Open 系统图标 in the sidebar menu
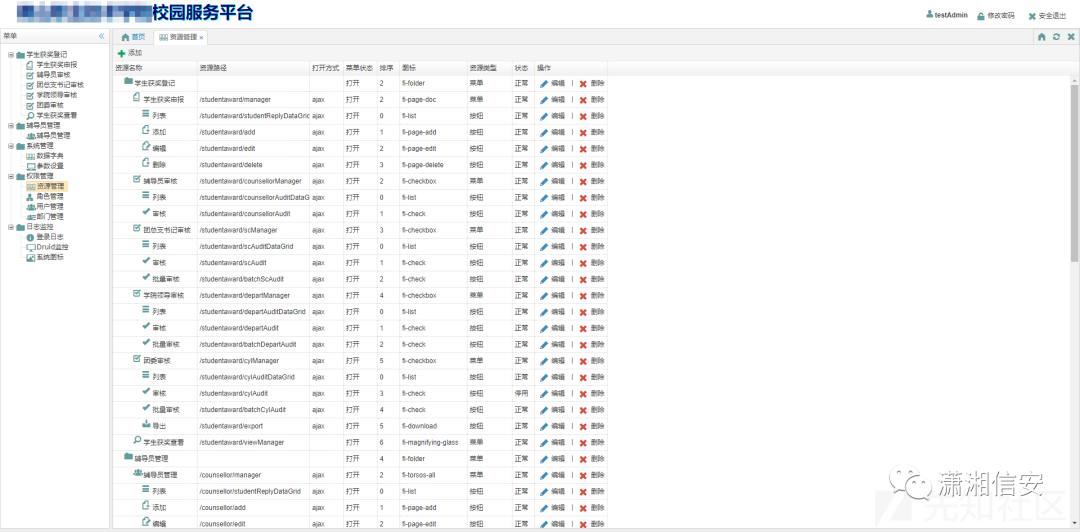This screenshot has height=532, width=1080. click(x=50, y=257)
